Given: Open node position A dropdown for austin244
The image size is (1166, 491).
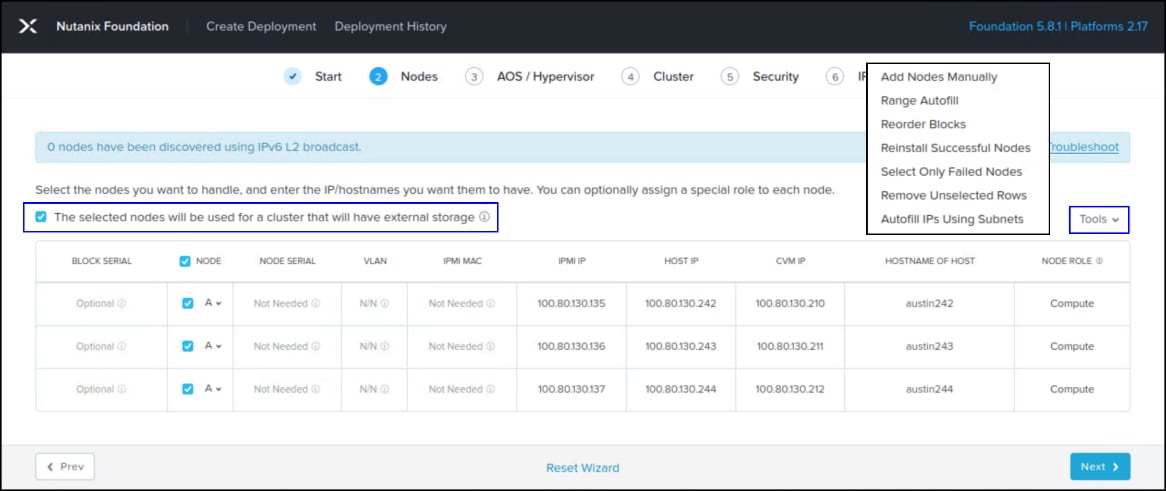Looking at the screenshot, I should 213,388.
